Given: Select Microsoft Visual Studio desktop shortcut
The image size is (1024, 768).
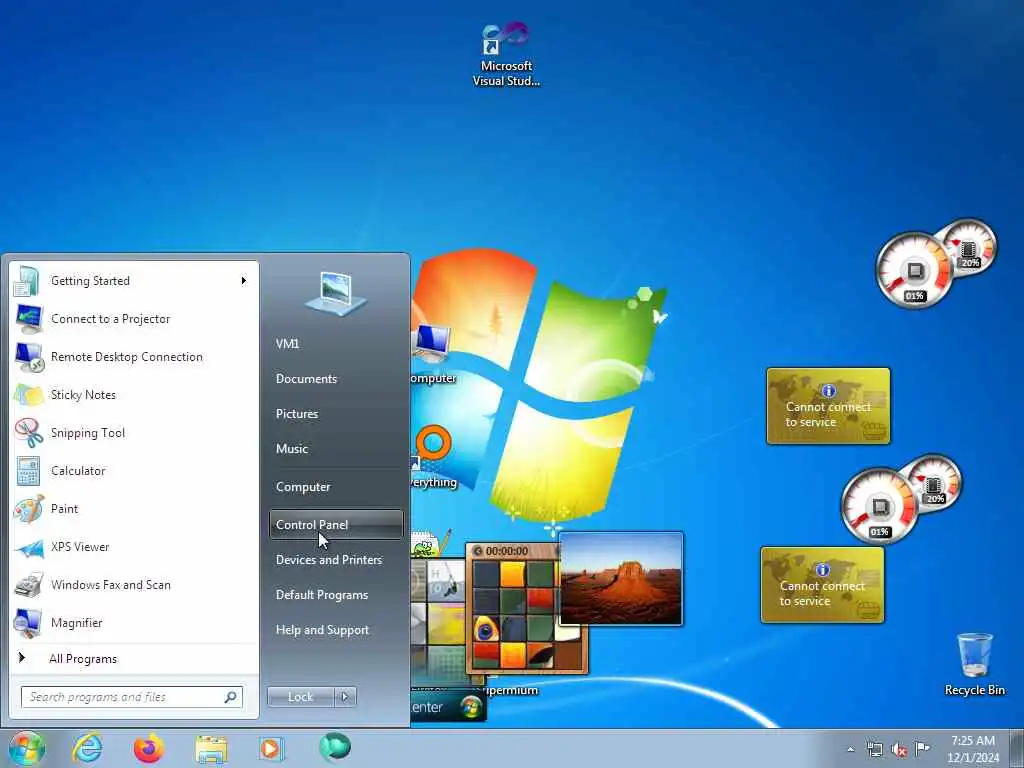Looking at the screenshot, I should point(506,56).
